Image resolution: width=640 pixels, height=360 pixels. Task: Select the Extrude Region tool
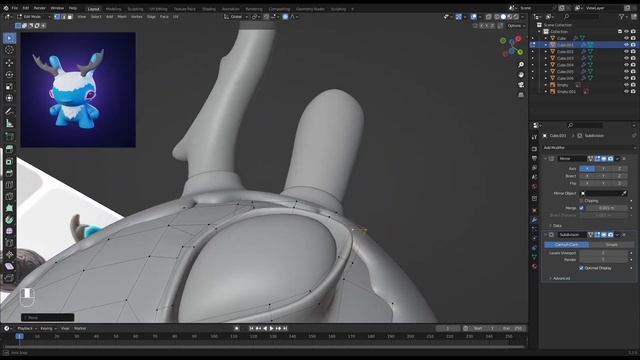[9, 149]
